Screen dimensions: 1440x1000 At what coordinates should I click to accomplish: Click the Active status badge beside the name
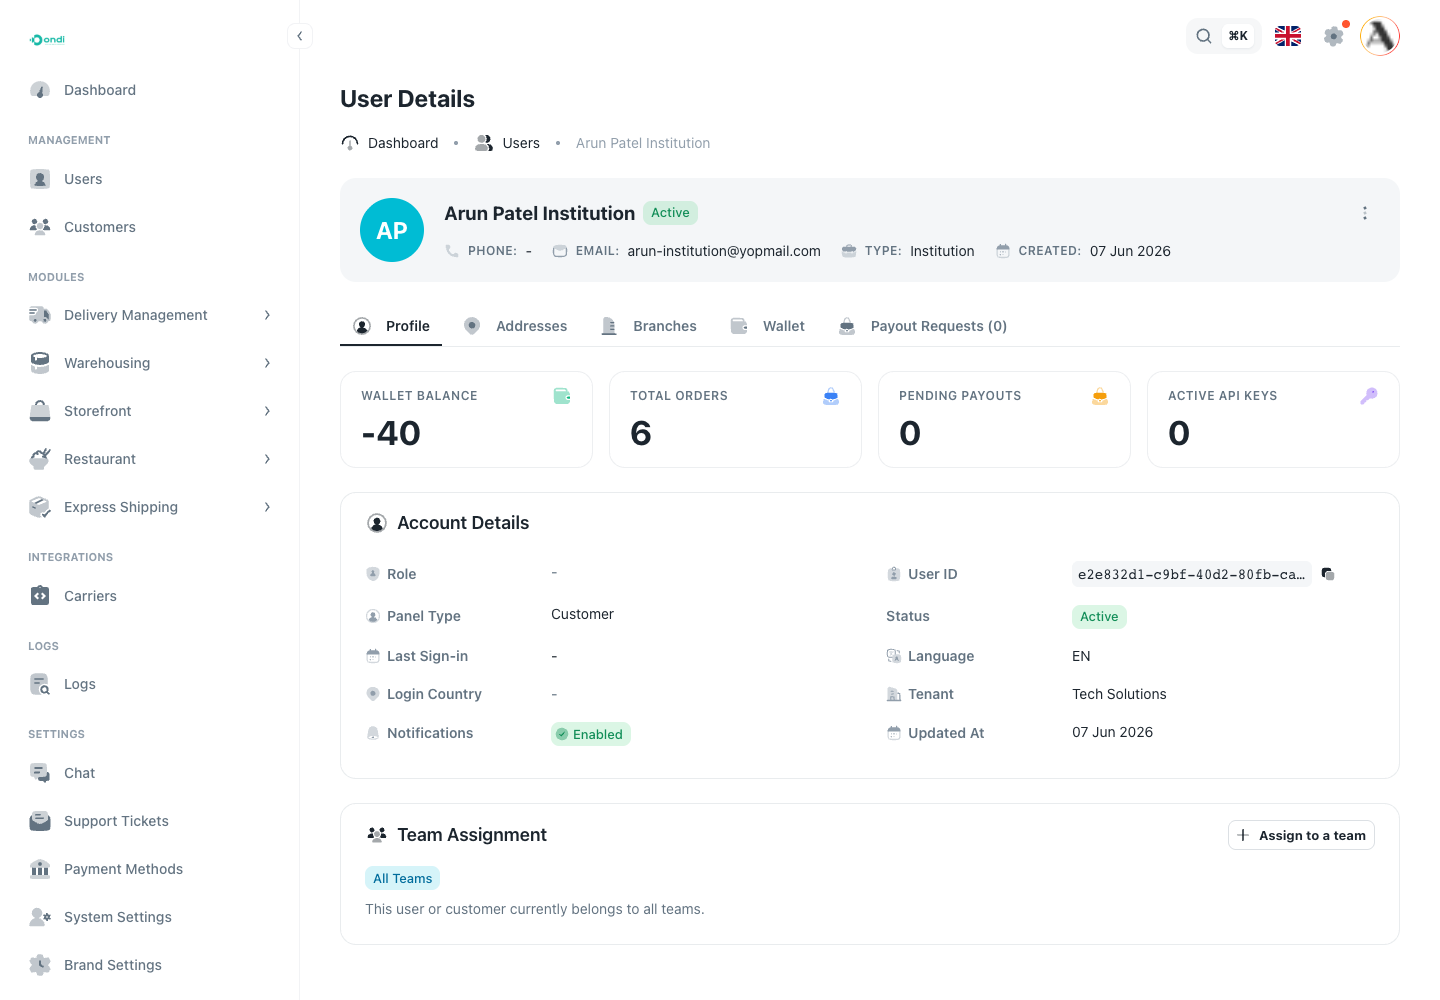coord(670,213)
